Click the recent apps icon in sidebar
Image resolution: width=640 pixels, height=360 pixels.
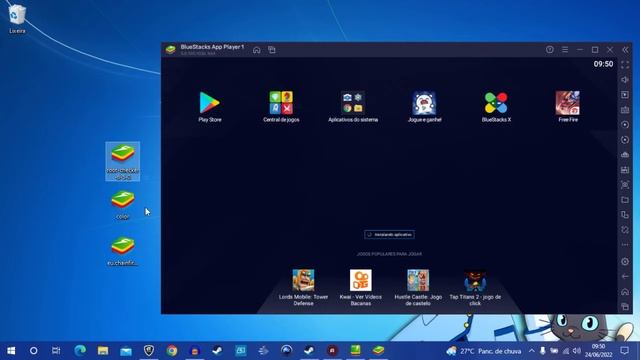coord(625,307)
